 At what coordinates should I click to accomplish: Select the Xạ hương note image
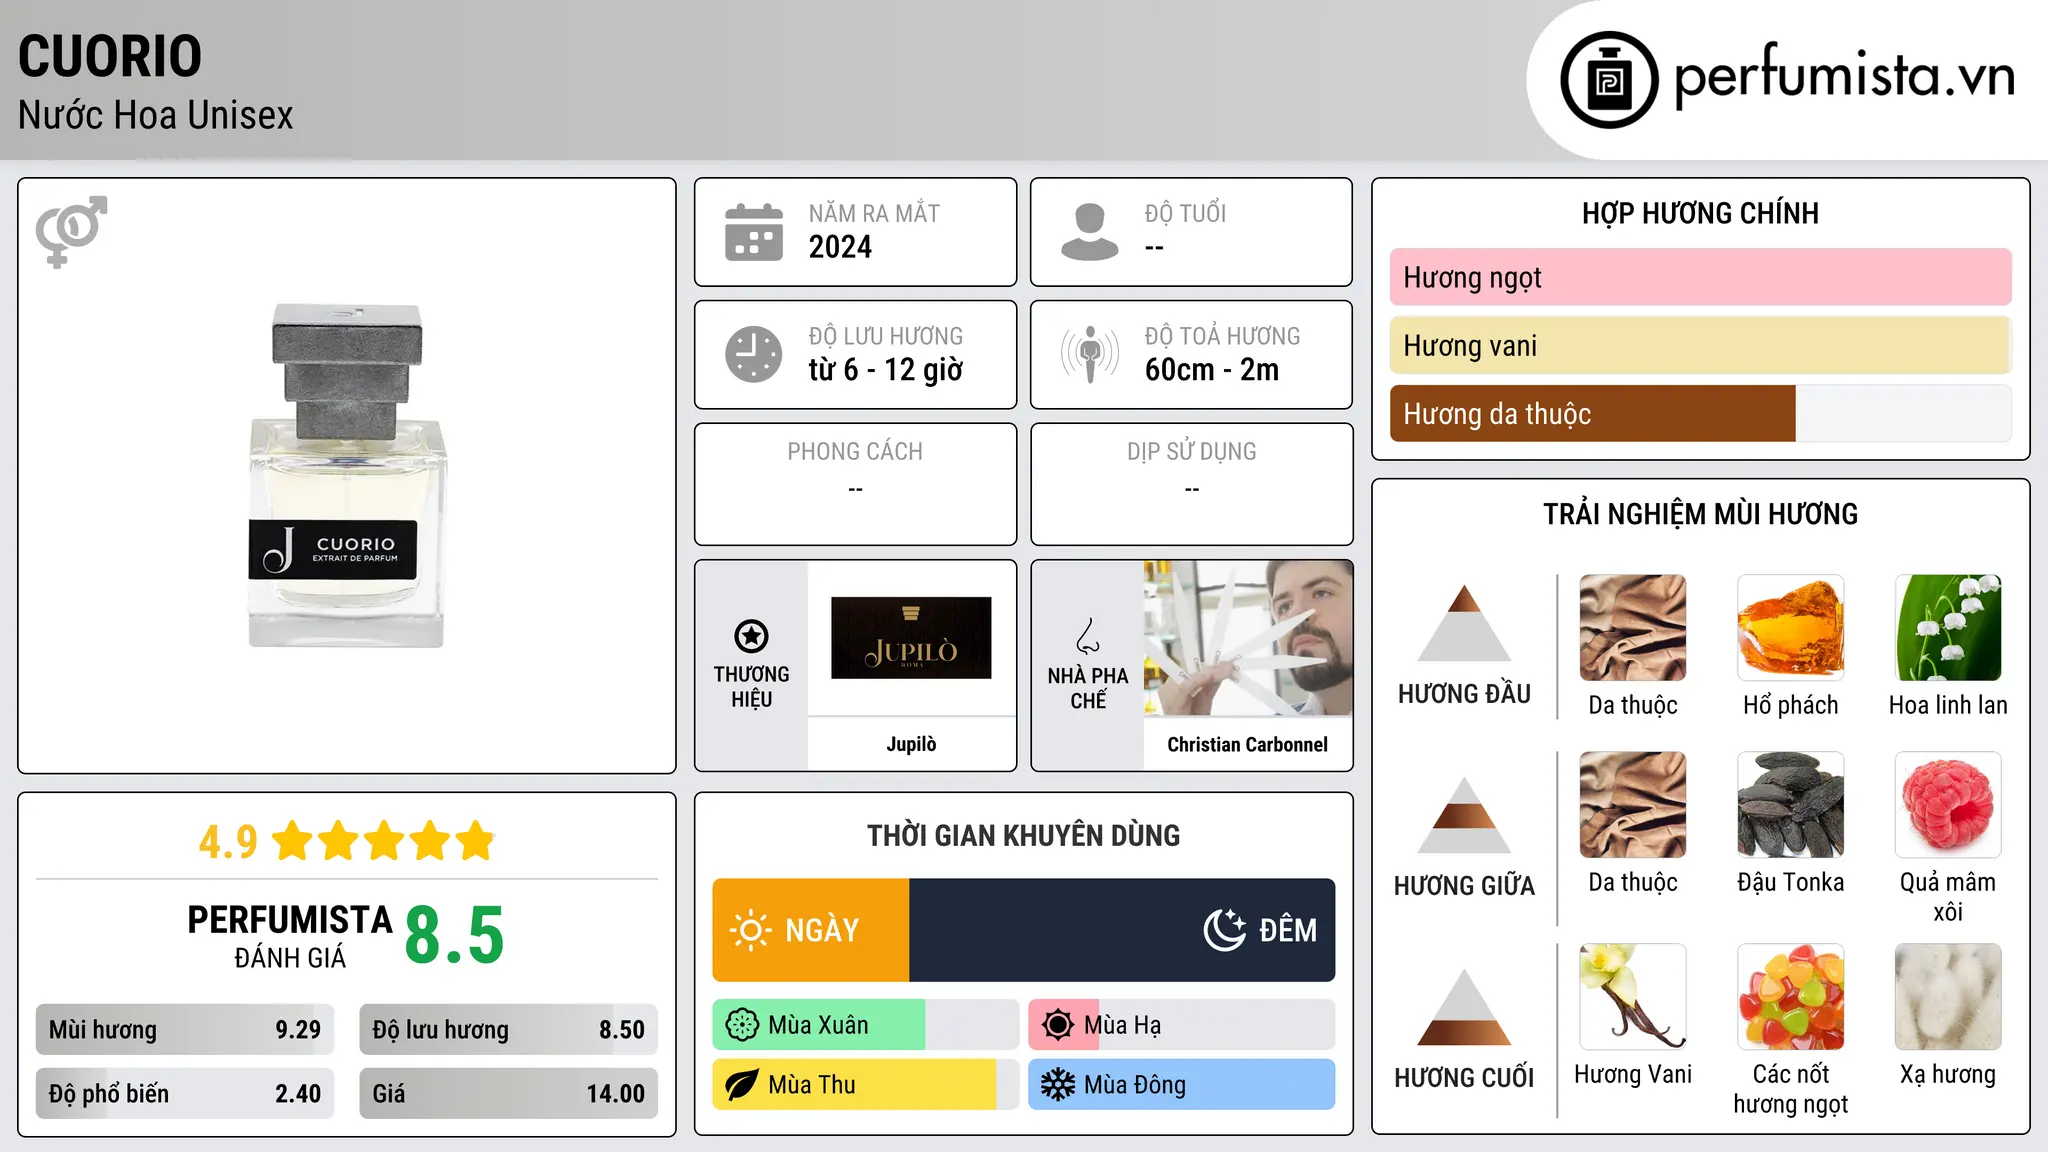pos(1948,997)
